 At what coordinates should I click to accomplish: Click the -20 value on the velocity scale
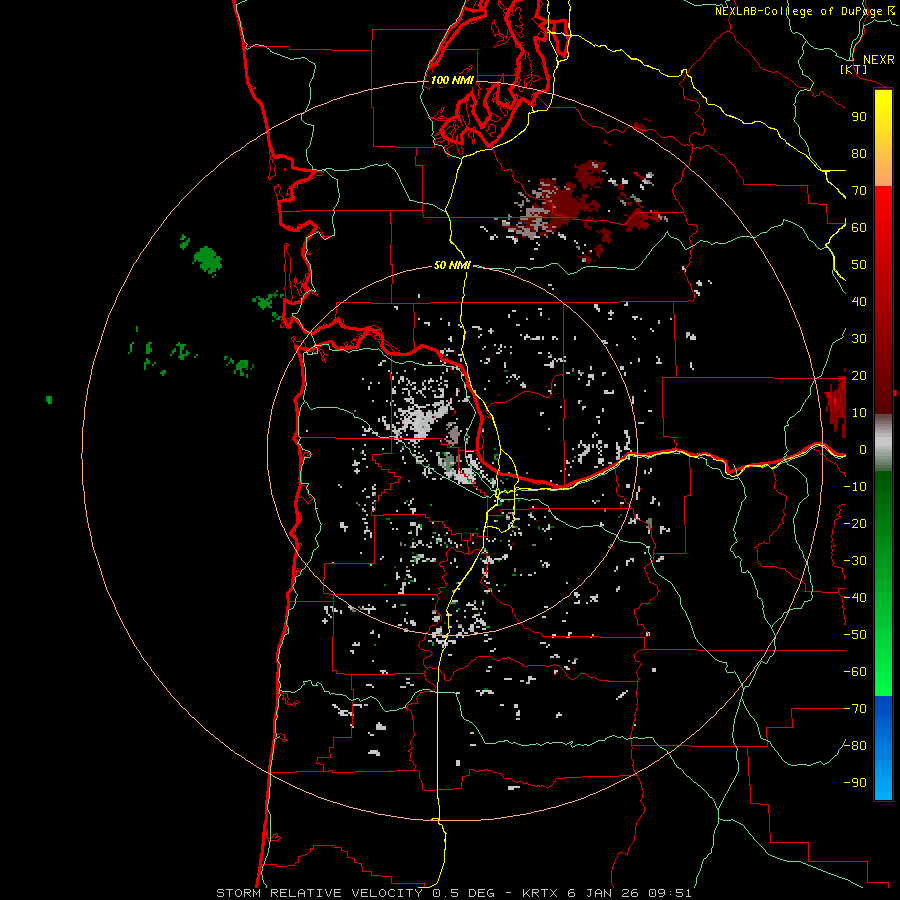pos(855,524)
